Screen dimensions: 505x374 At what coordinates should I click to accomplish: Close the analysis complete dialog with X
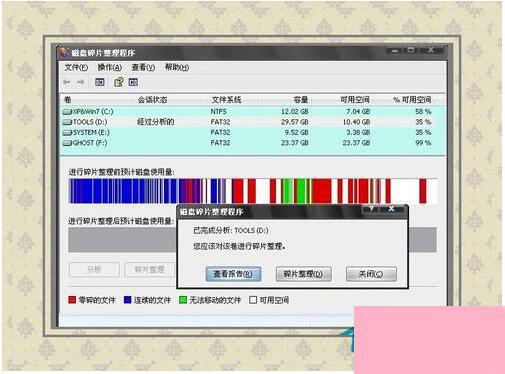pyautogui.click(x=392, y=209)
